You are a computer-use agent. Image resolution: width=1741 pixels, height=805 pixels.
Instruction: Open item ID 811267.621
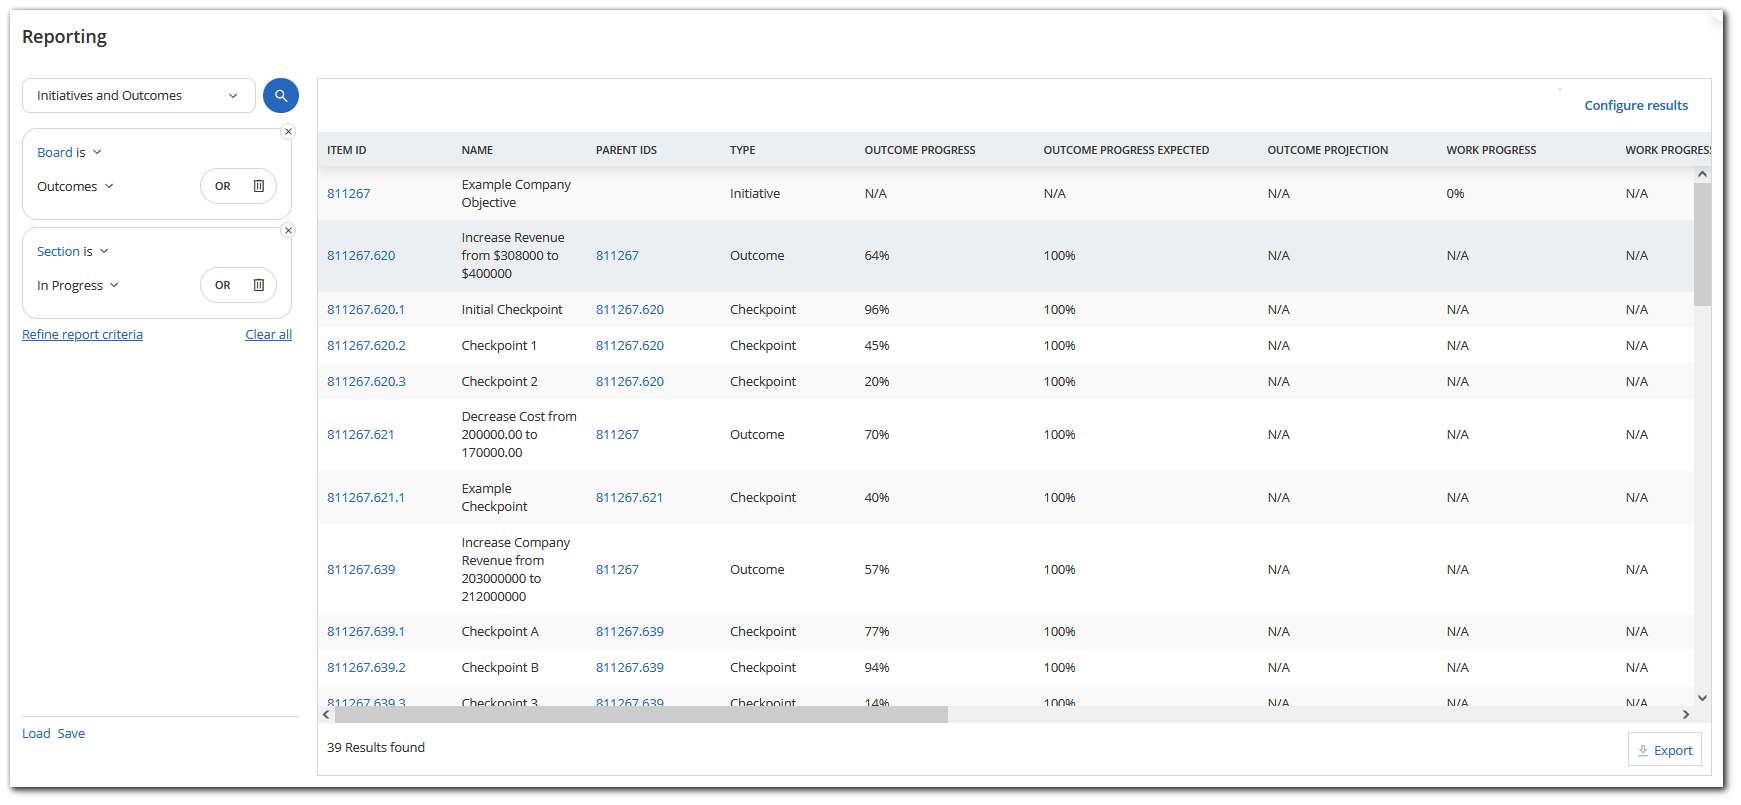click(x=361, y=435)
